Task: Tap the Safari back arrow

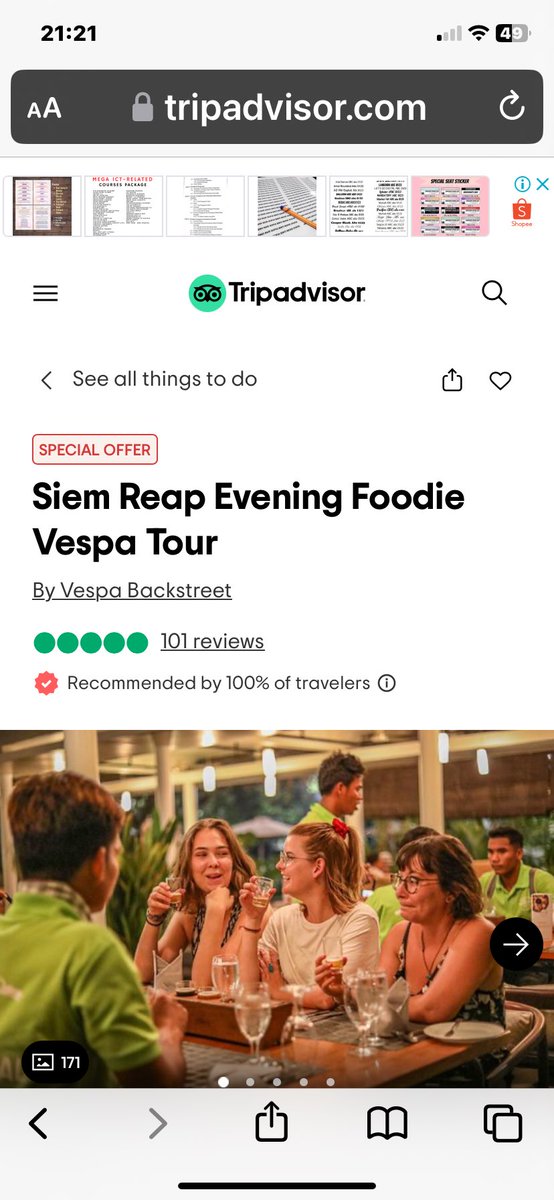Action: click(38, 1124)
